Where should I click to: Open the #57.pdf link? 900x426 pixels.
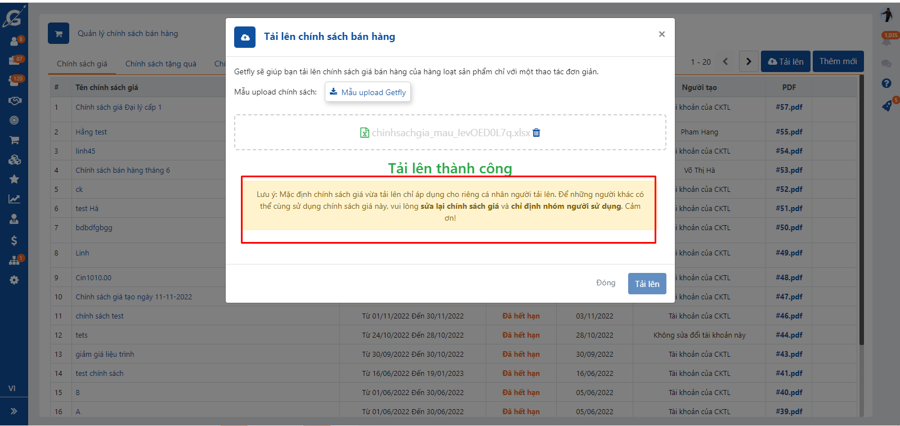click(789, 107)
